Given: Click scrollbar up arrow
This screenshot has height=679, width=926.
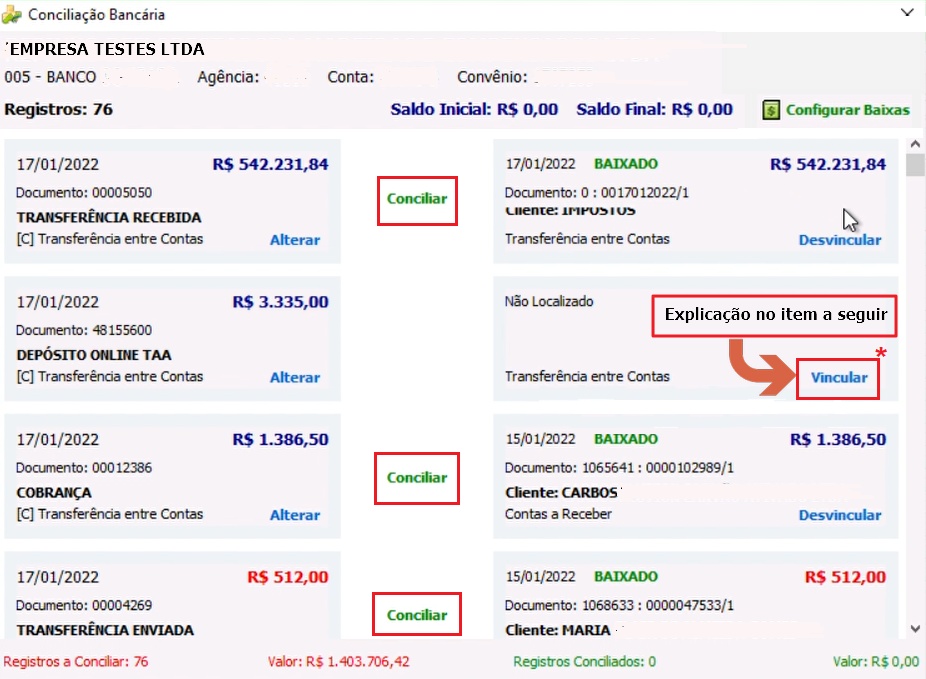Looking at the screenshot, I should pos(915,143).
